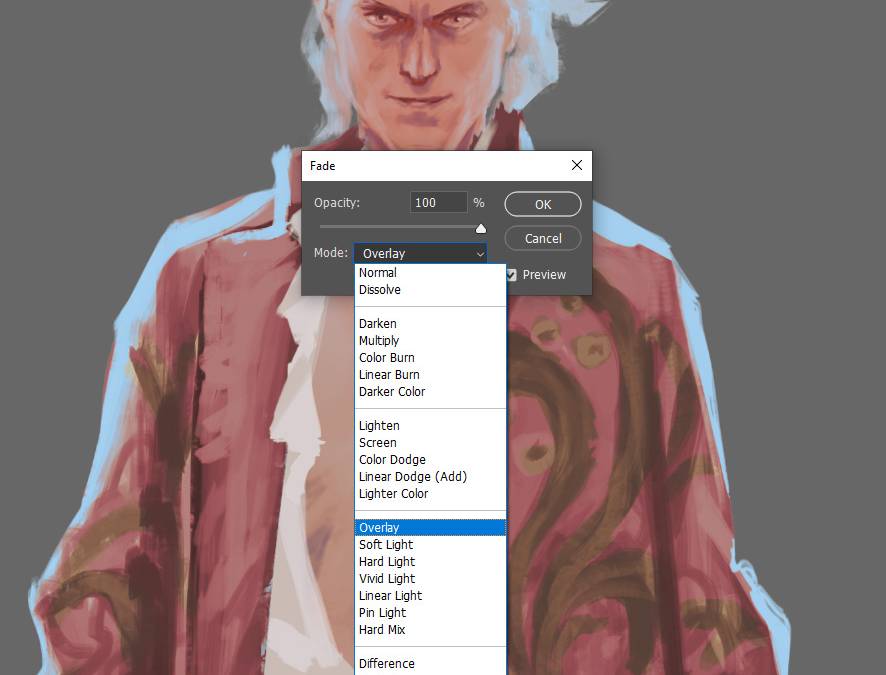Choose Normal blend mode
This screenshot has height=675, width=886.
point(430,272)
